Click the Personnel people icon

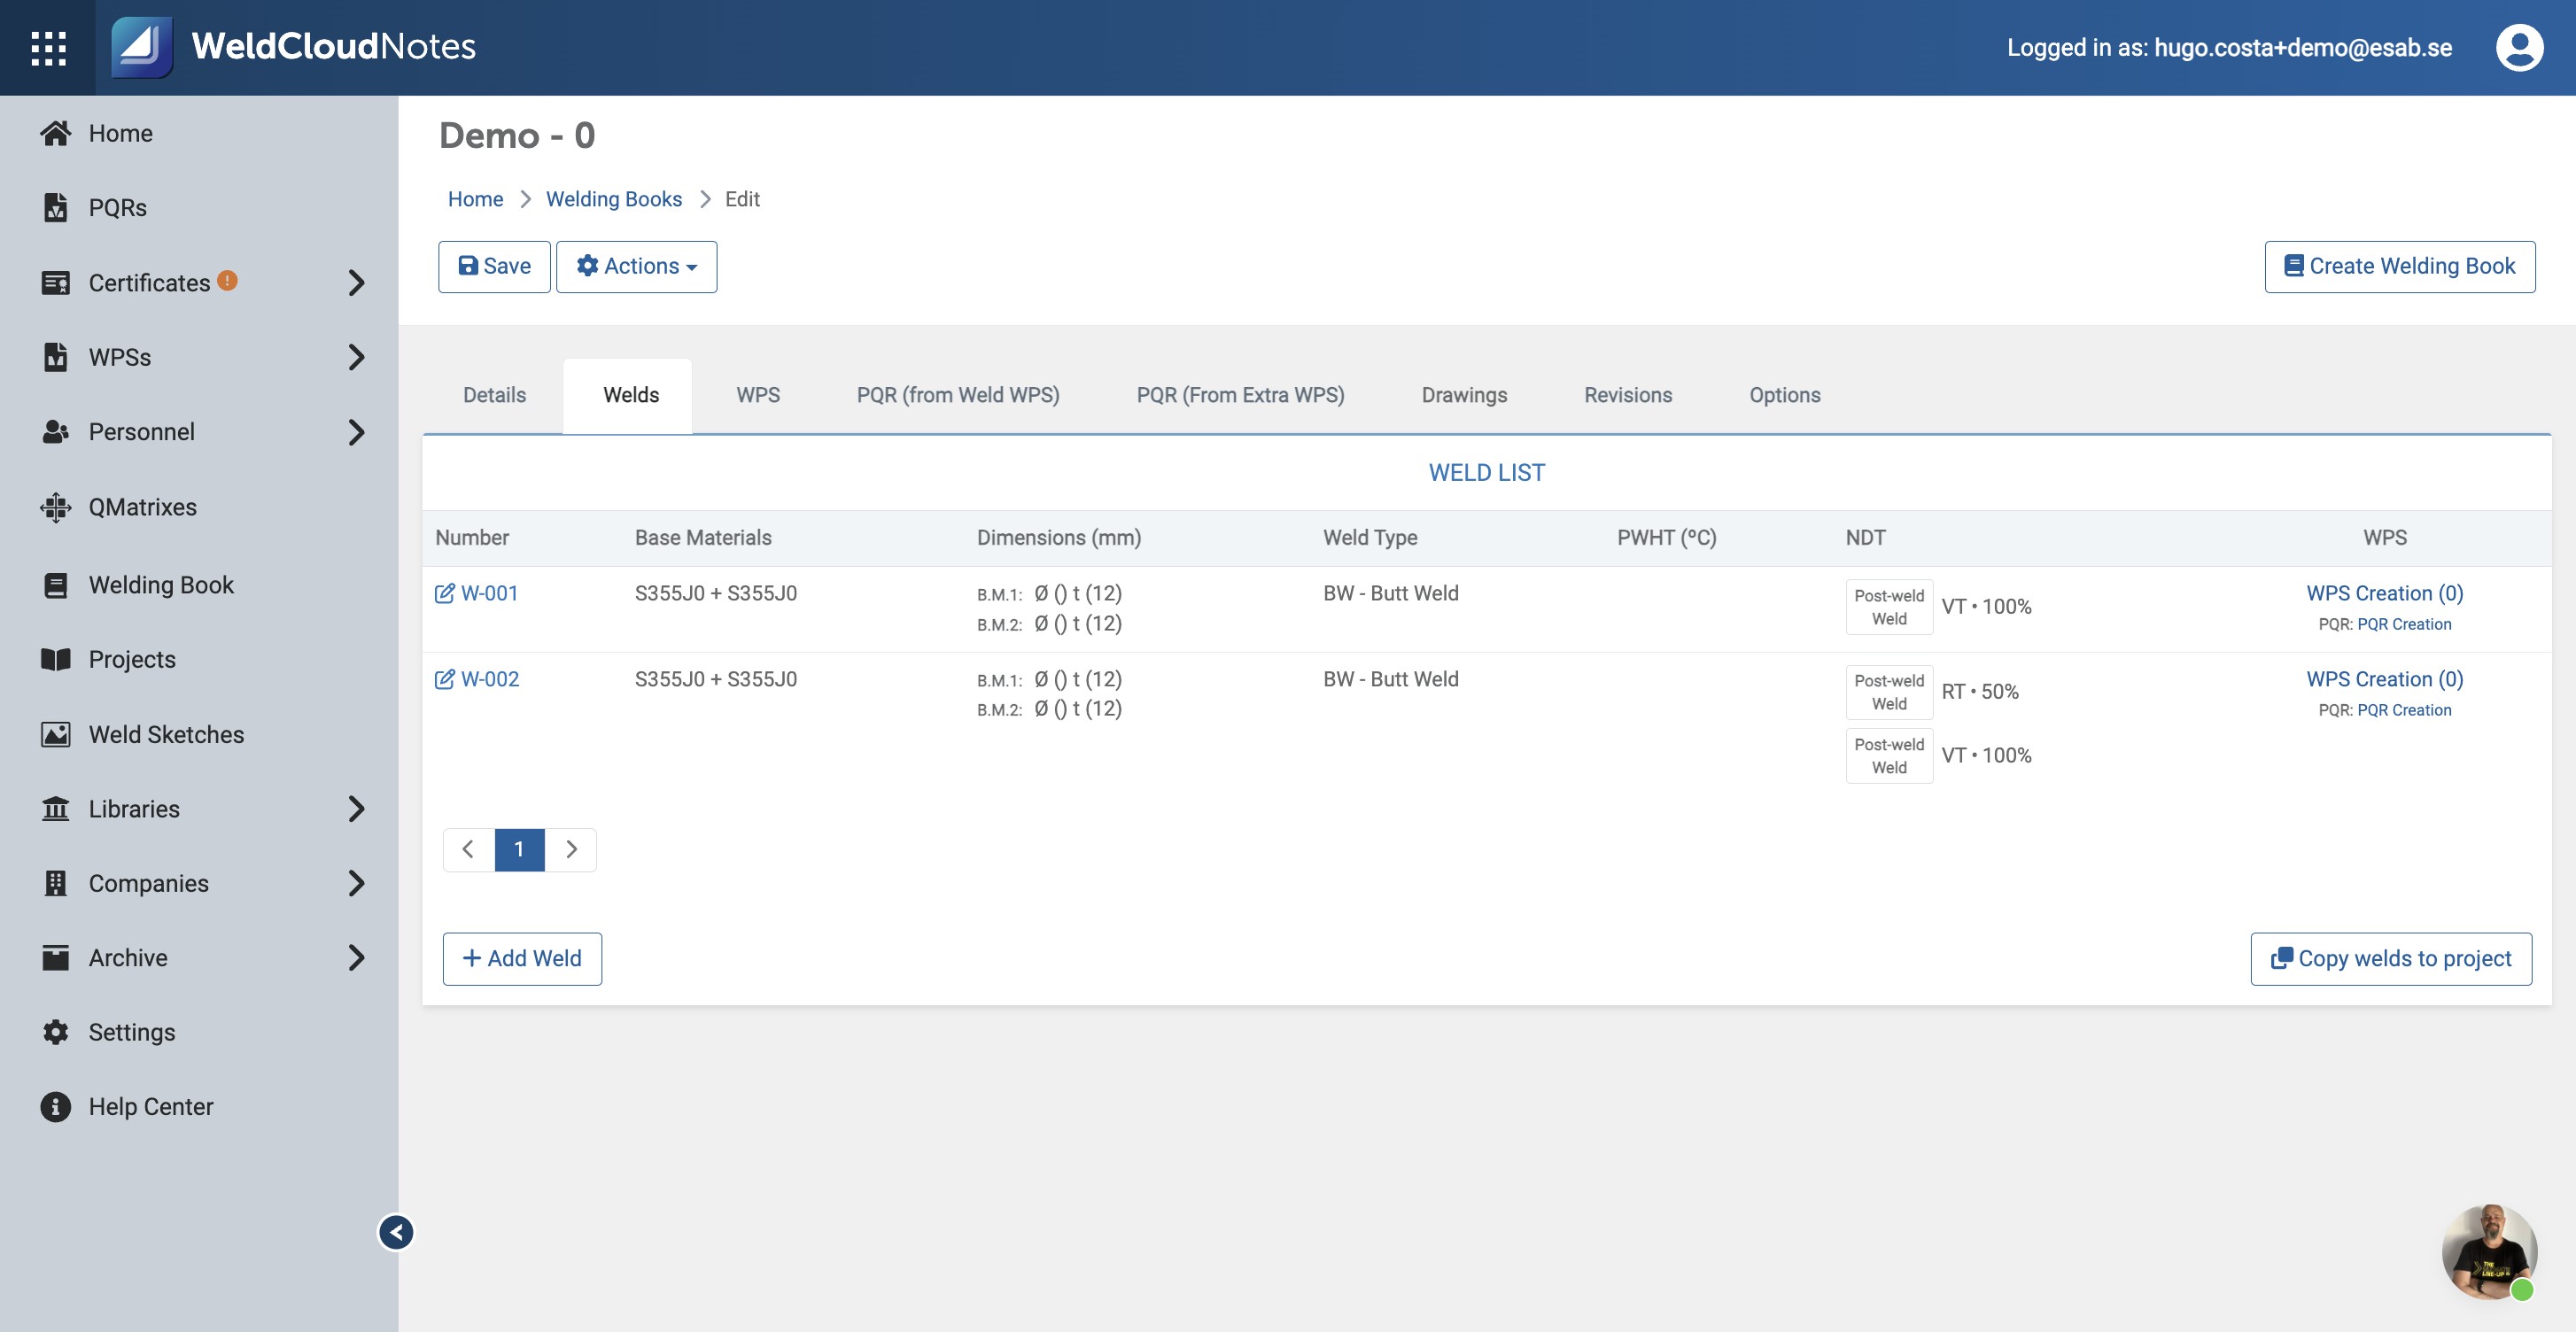56,432
